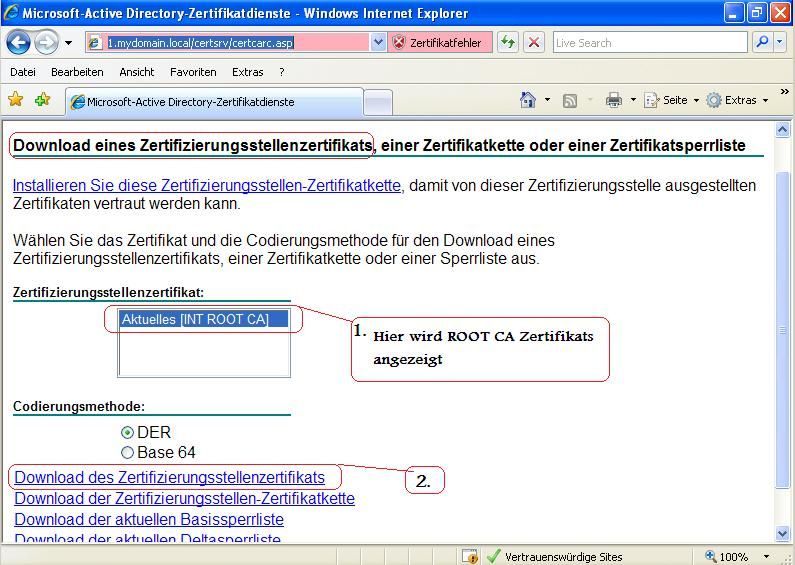
Task: Select the DER encoding radio button
Action: point(127,433)
